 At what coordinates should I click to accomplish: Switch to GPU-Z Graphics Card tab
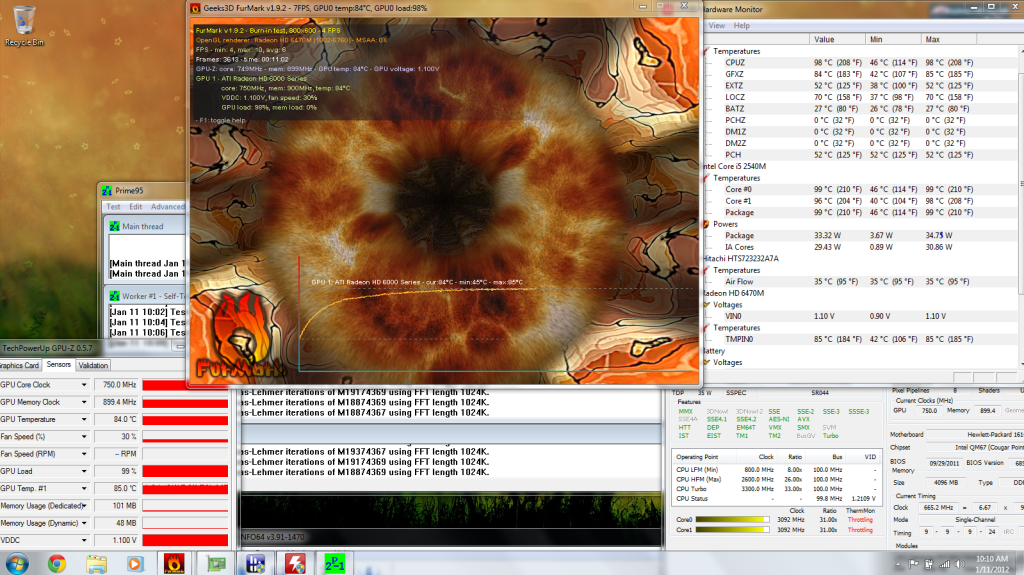[x=21, y=365]
